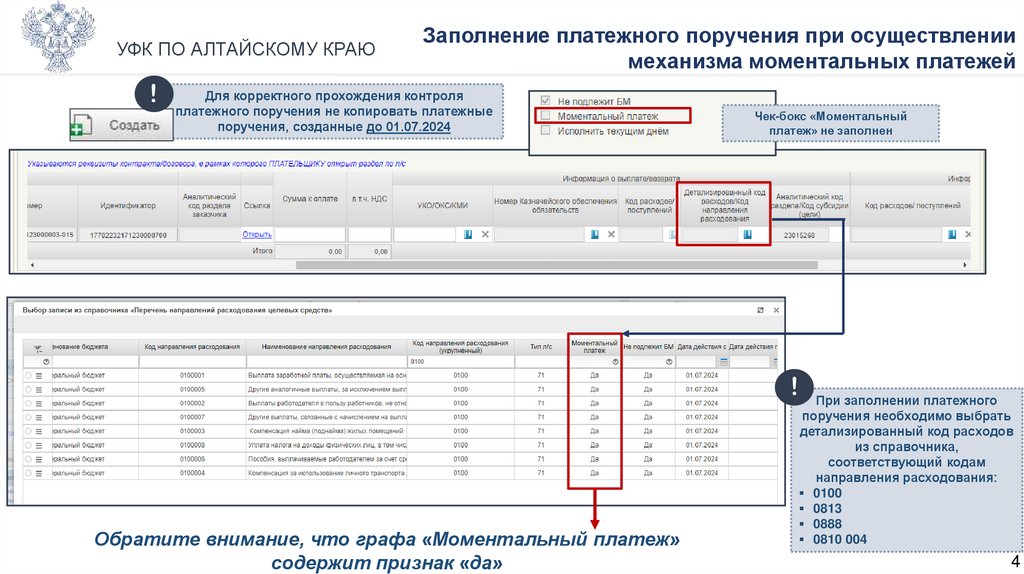Open row menu icon for code 0100003
The width and height of the screenshot is (1024, 574).
pyautogui.click(x=39, y=431)
